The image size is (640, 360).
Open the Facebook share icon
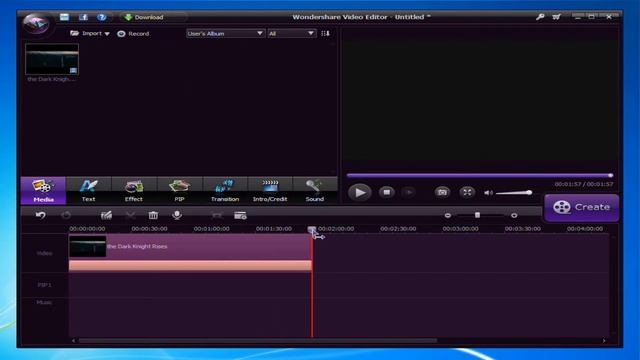click(83, 17)
